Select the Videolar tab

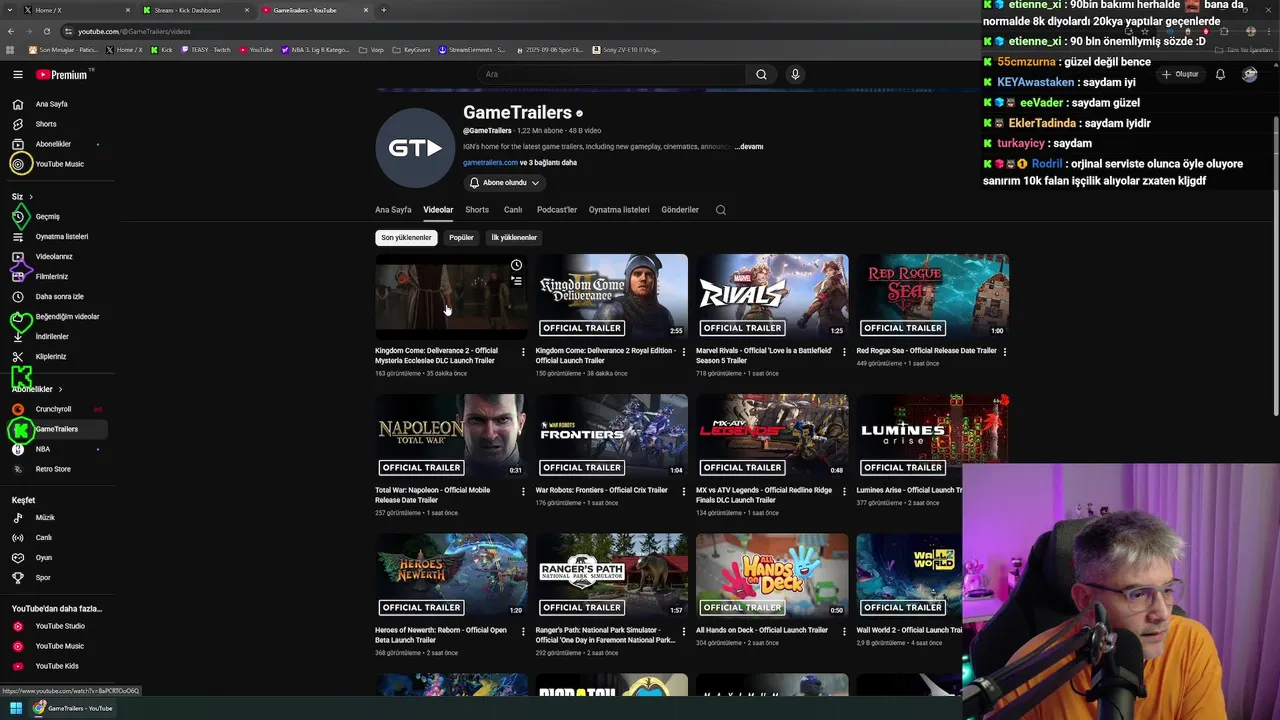pos(438,210)
